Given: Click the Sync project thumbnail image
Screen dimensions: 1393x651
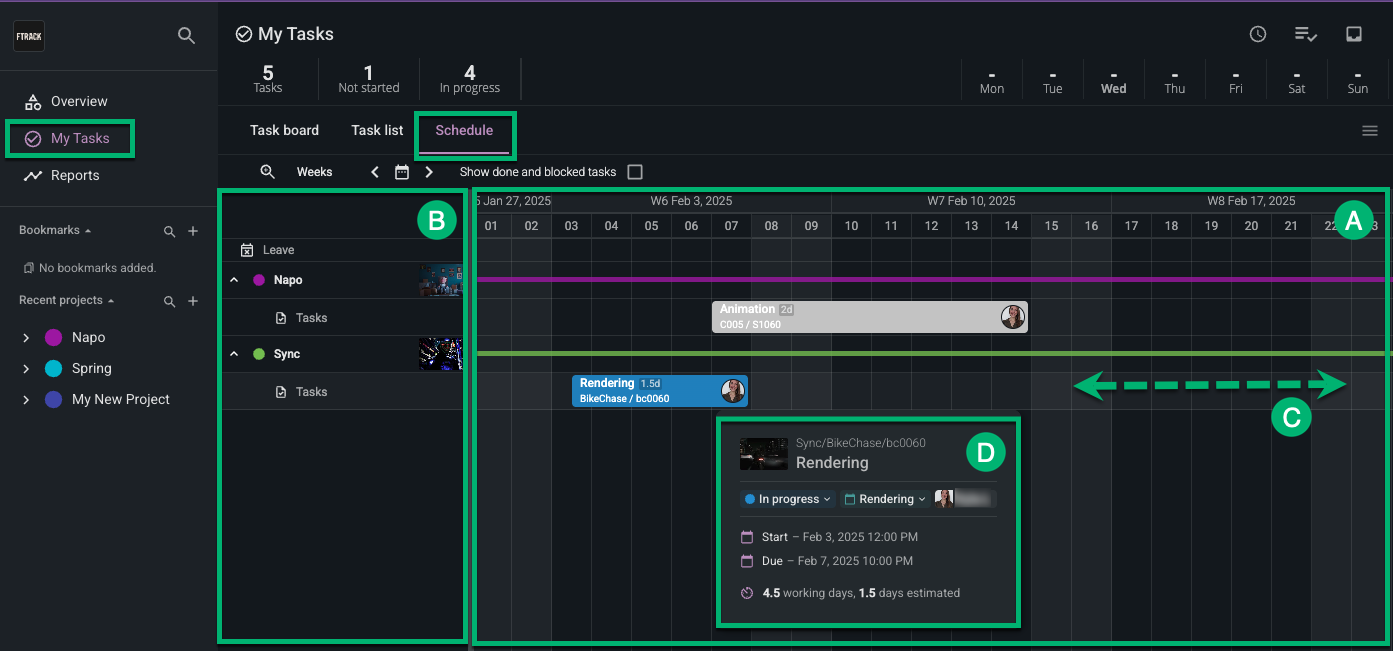Looking at the screenshot, I should [441, 353].
